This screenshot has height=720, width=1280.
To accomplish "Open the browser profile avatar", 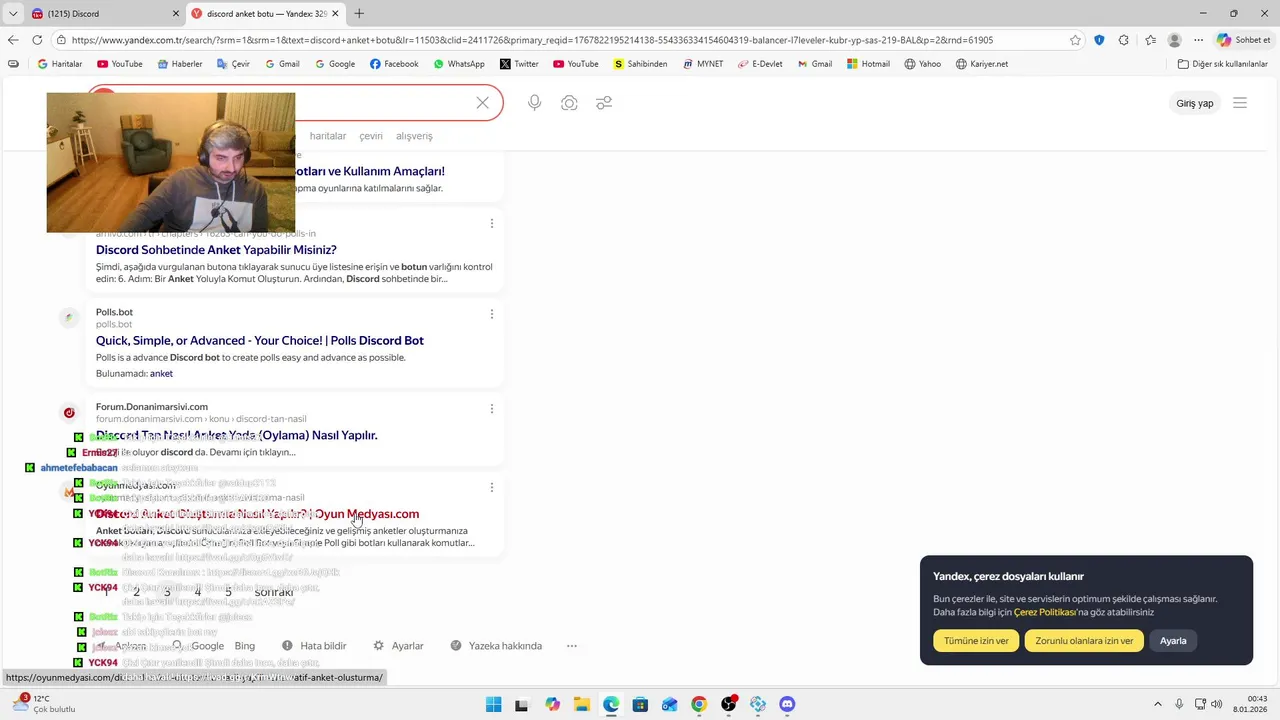I will pos(1174,40).
